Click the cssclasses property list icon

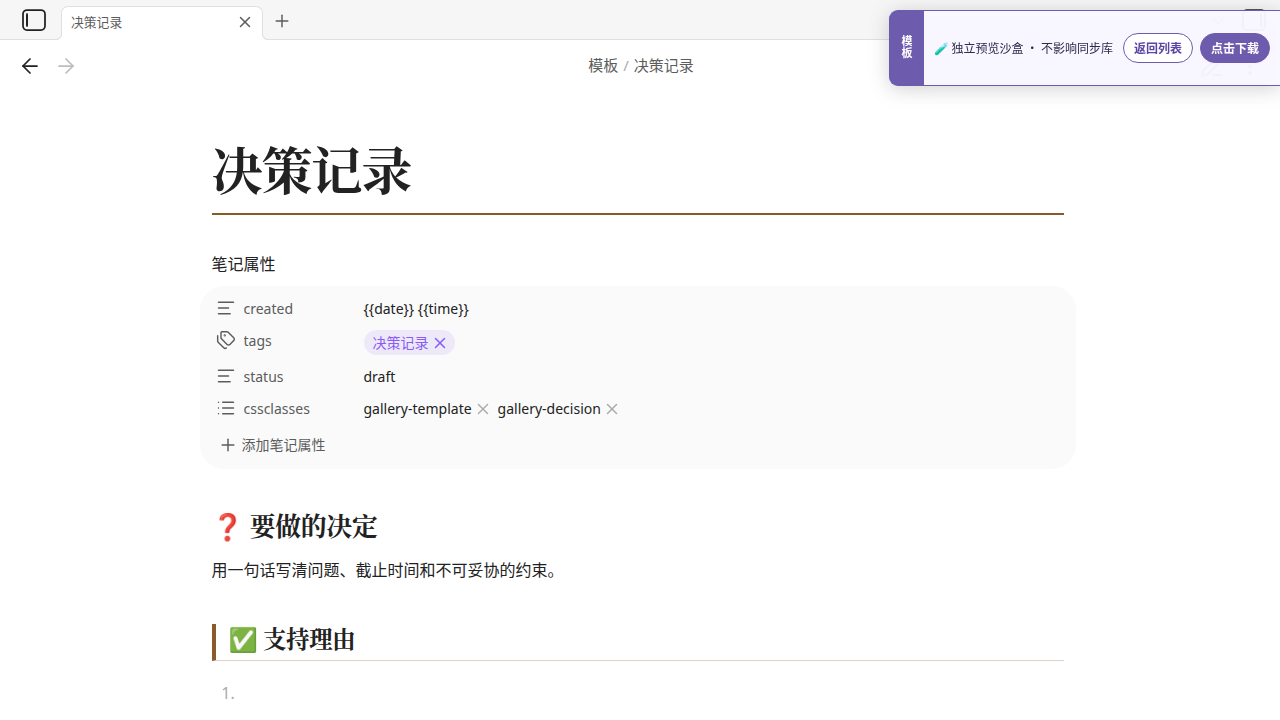click(x=226, y=408)
